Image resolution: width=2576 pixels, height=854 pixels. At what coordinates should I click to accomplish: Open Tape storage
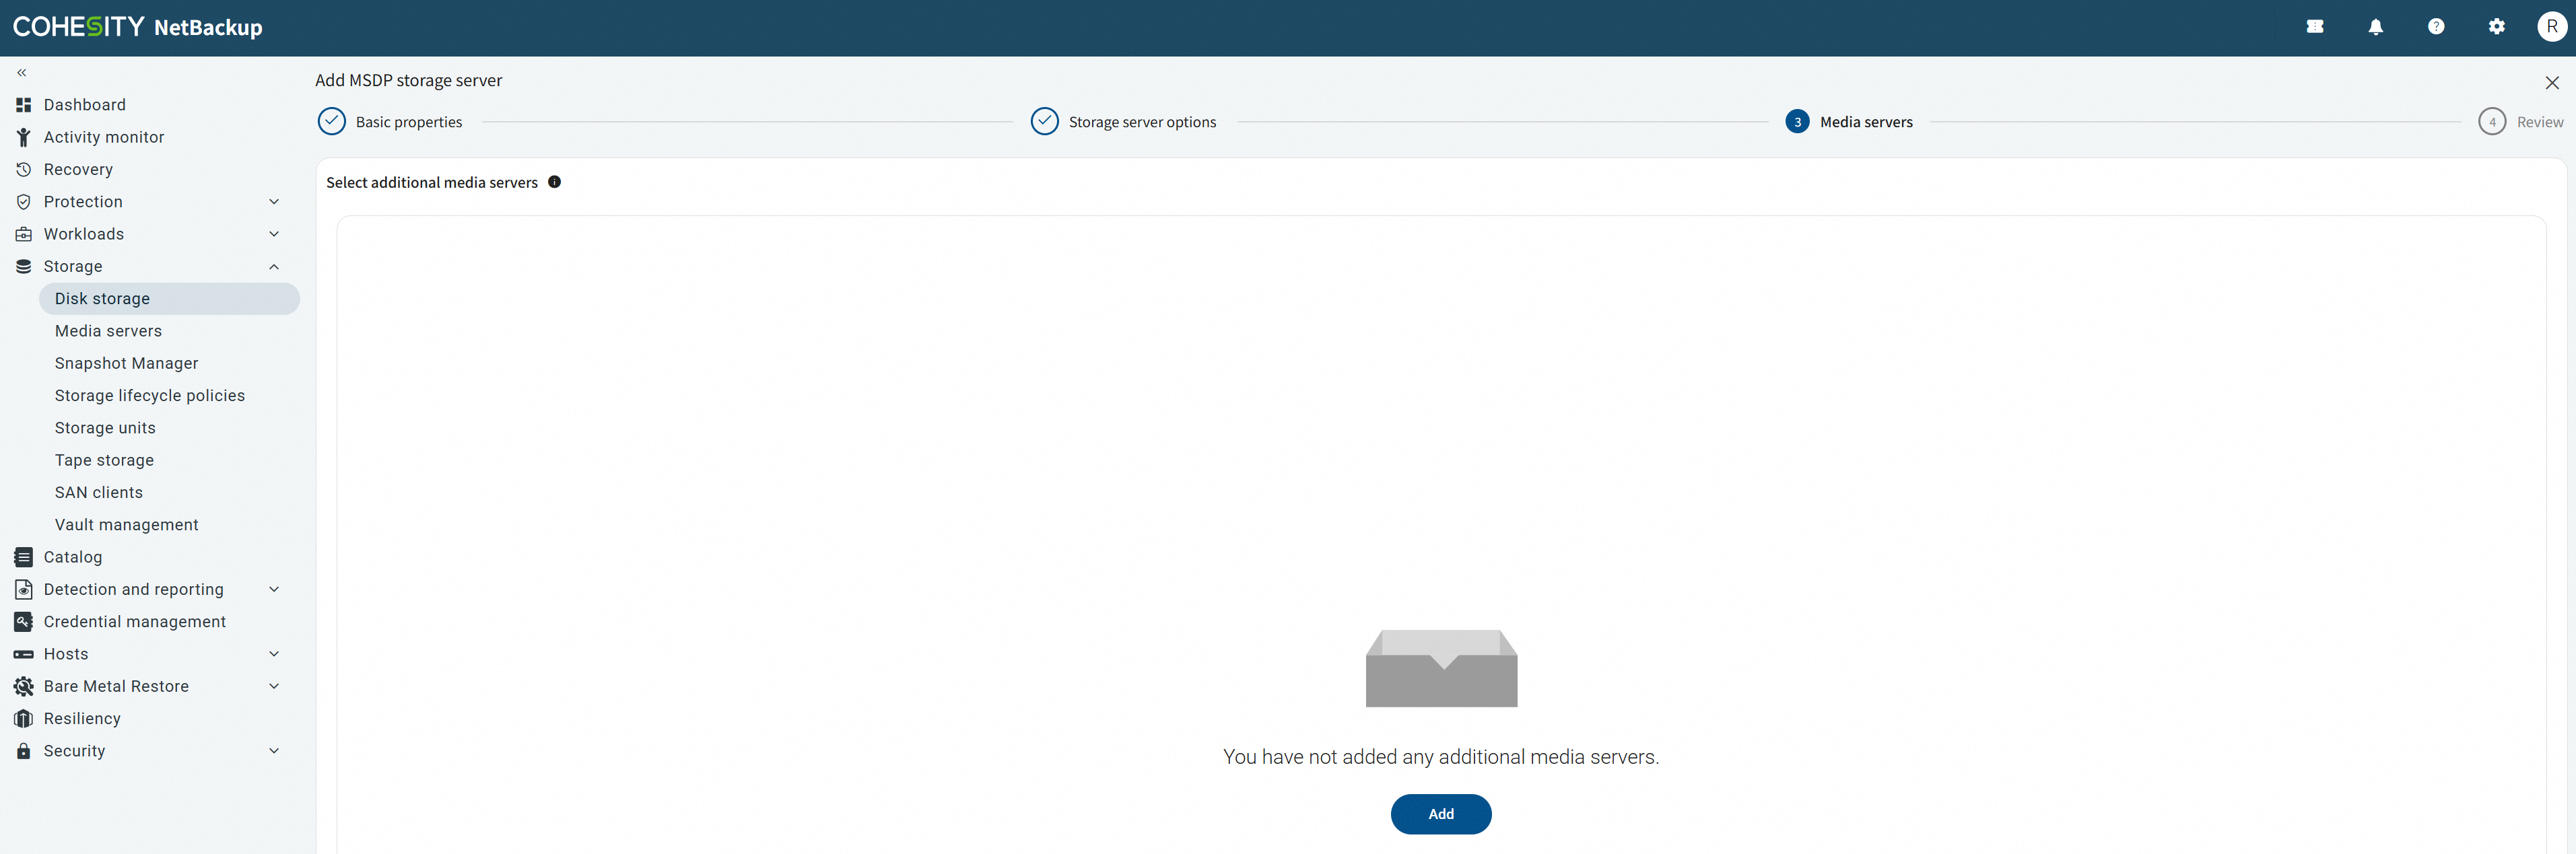[104, 460]
